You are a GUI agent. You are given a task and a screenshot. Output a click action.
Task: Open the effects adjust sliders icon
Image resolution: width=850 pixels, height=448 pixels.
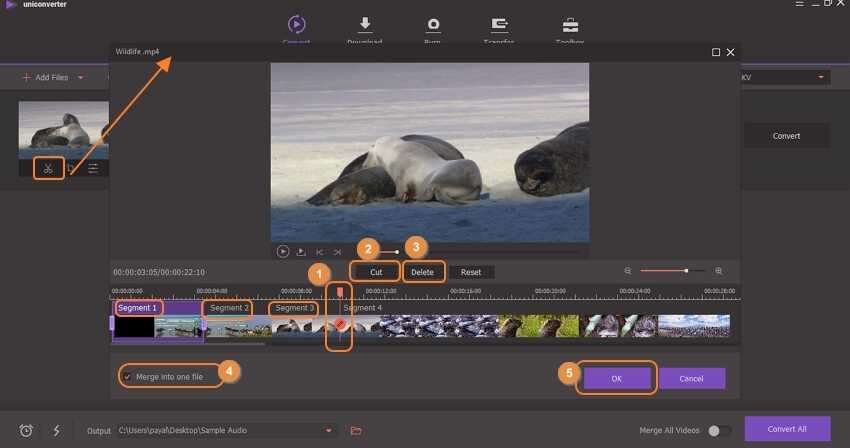coord(93,168)
